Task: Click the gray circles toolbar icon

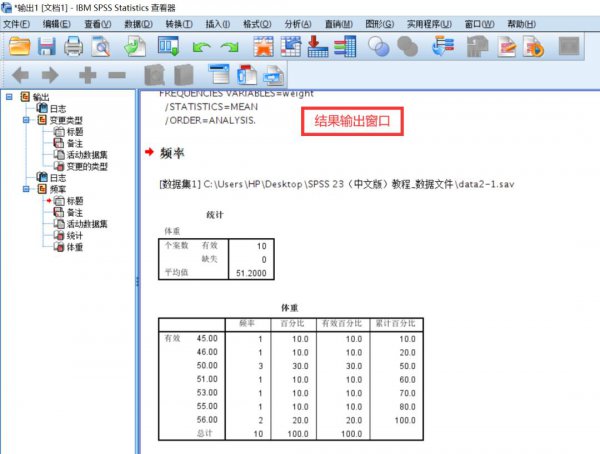Action: click(x=408, y=46)
